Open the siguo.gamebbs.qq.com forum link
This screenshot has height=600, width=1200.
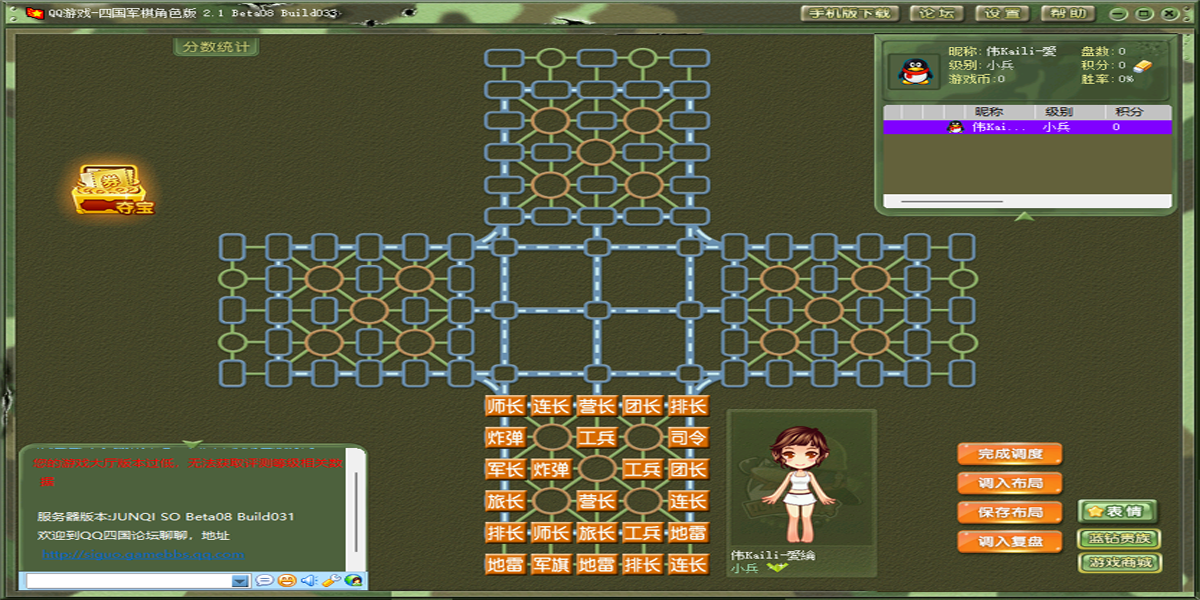(x=143, y=553)
